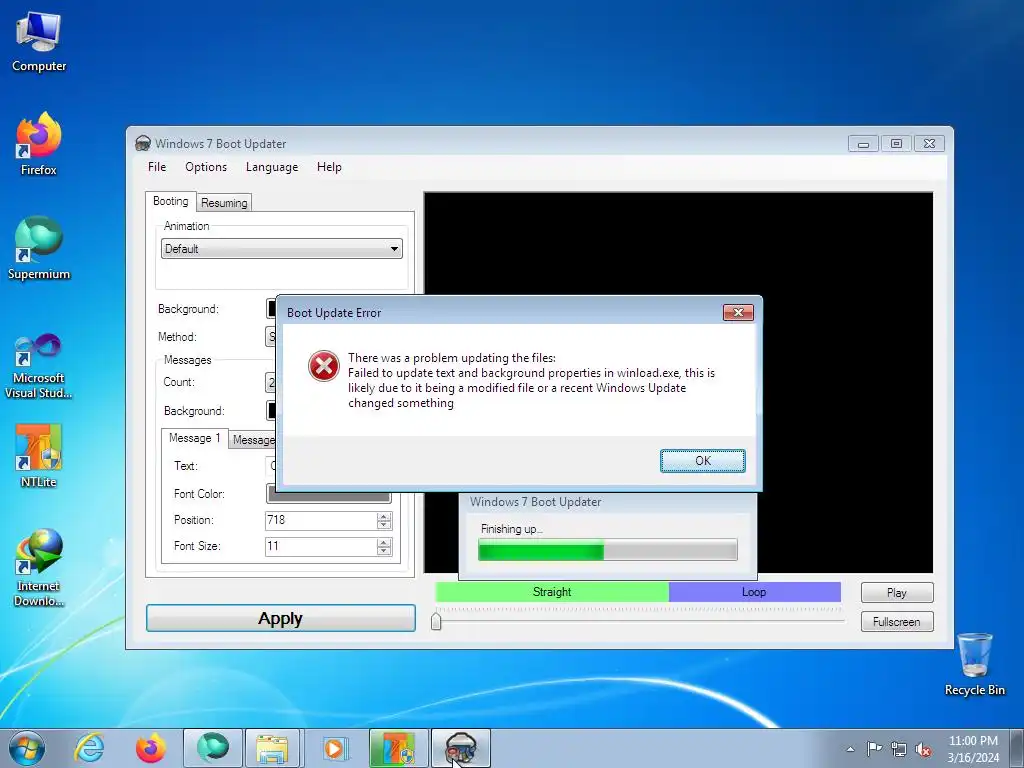Image resolution: width=1024 pixels, height=768 pixels.
Task: Click the animation frame slider thumb
Action: pos(436,621)
